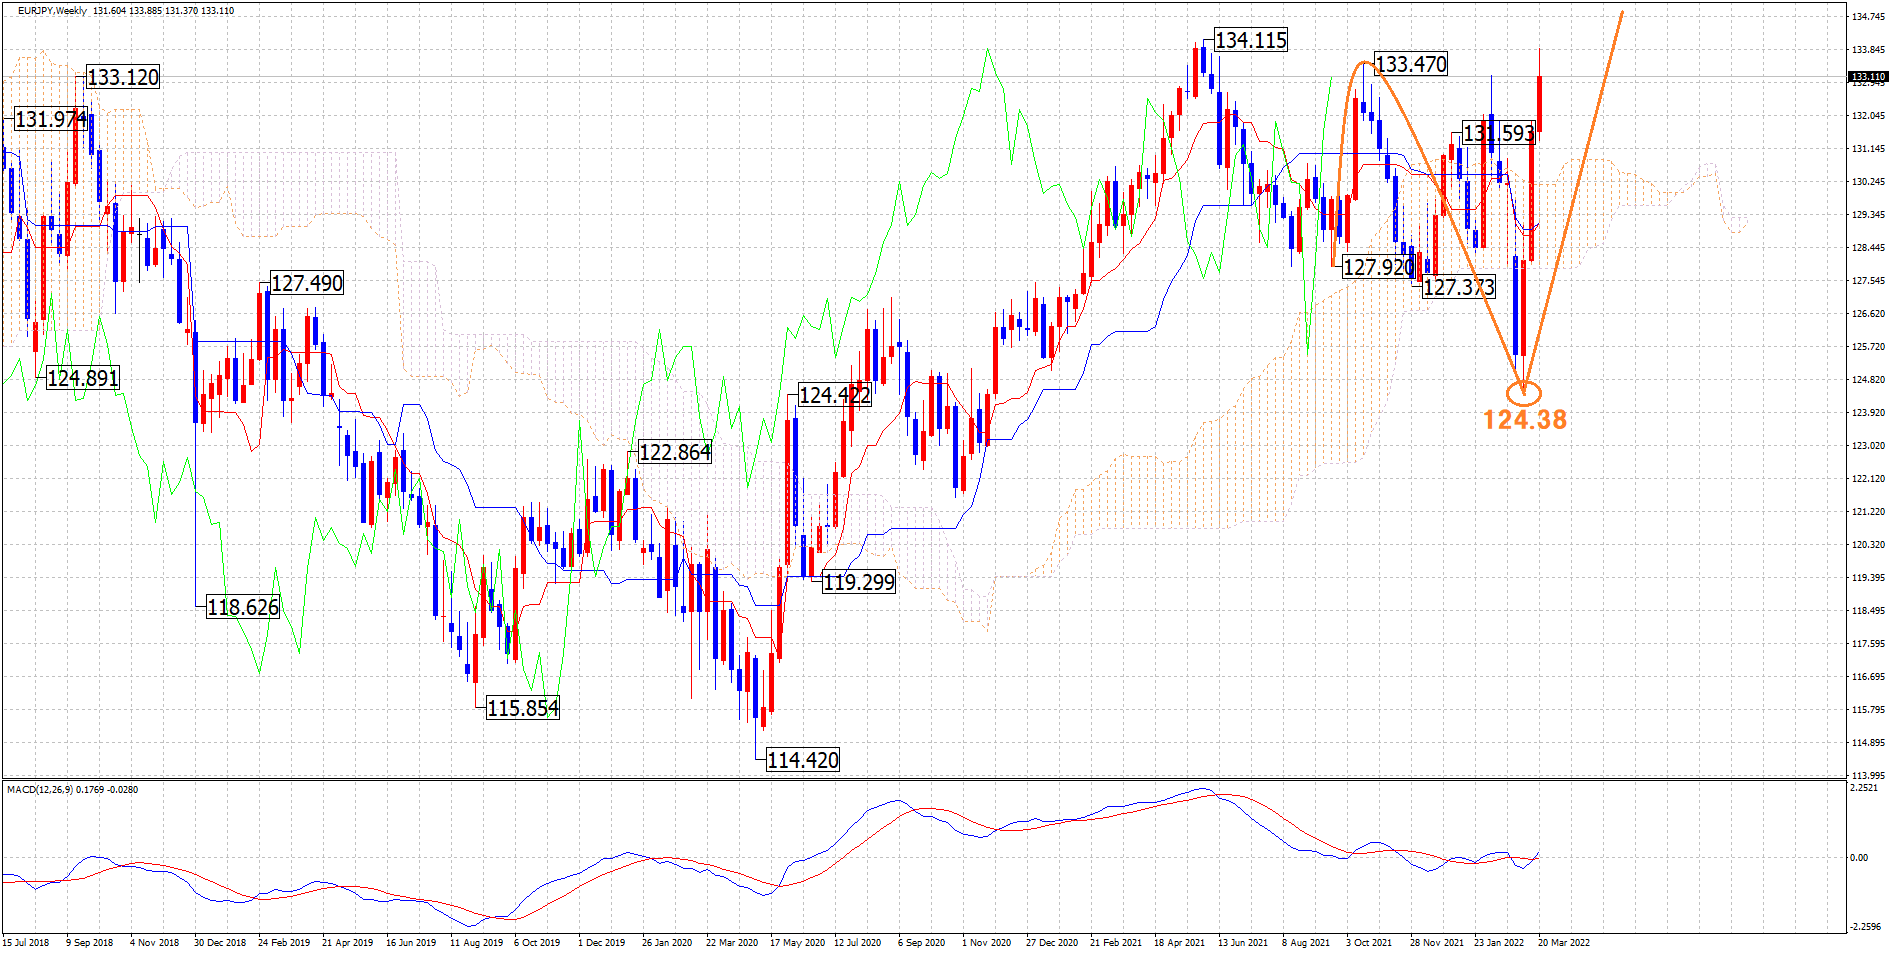Select the 122.864 price label
The width and height of the screenshot is (1892, 954).
pos(674,453)
